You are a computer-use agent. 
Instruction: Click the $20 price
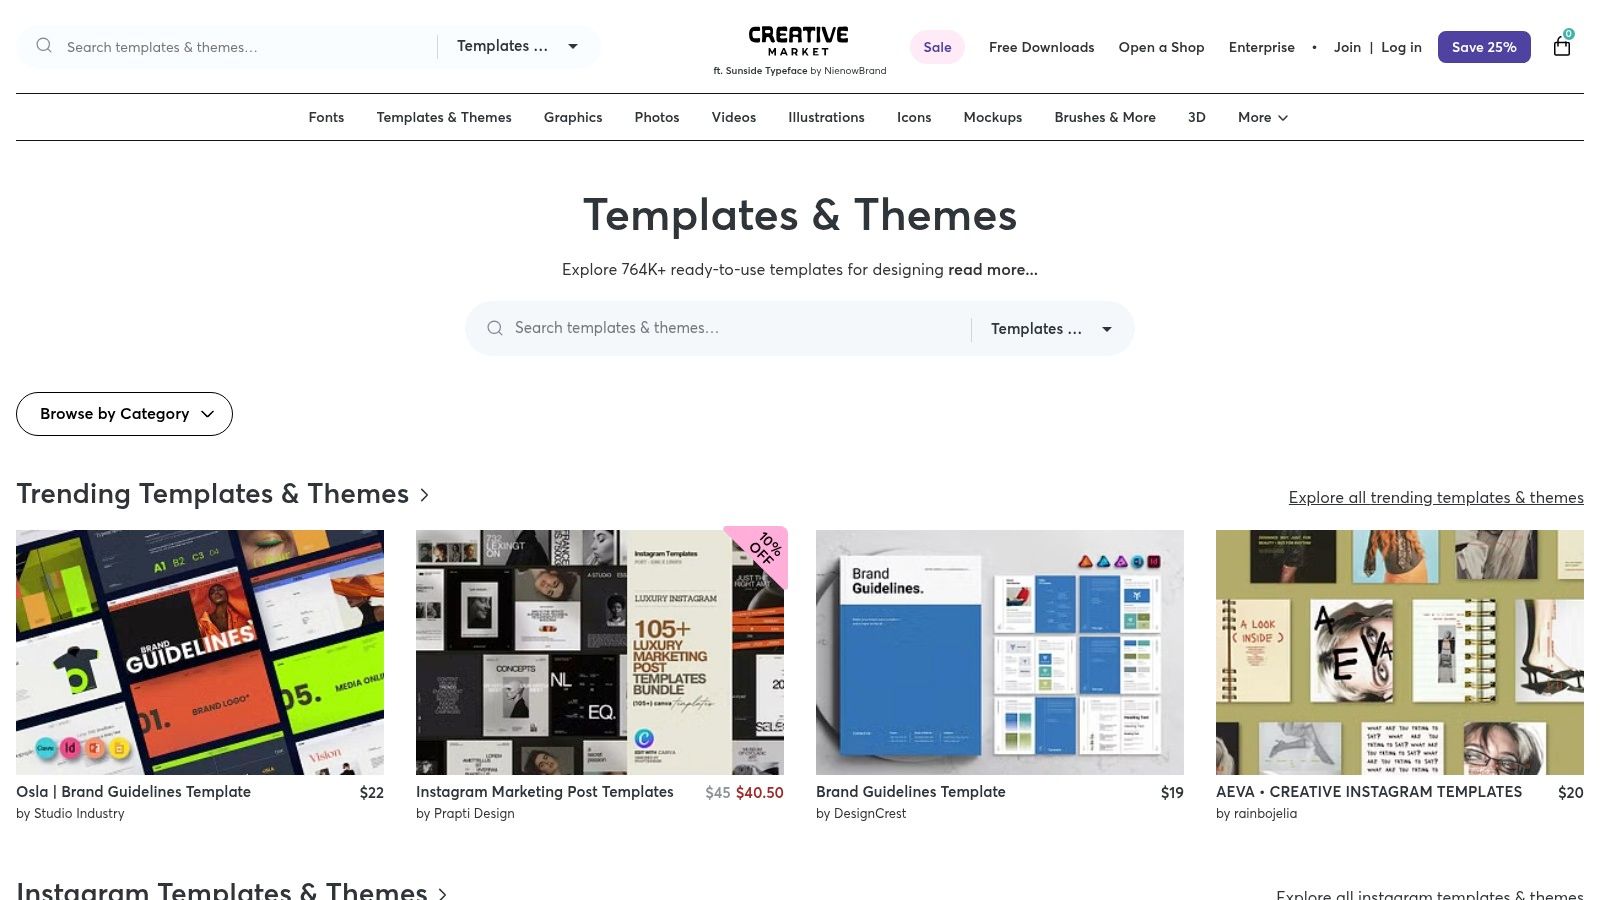[1571, 792]
